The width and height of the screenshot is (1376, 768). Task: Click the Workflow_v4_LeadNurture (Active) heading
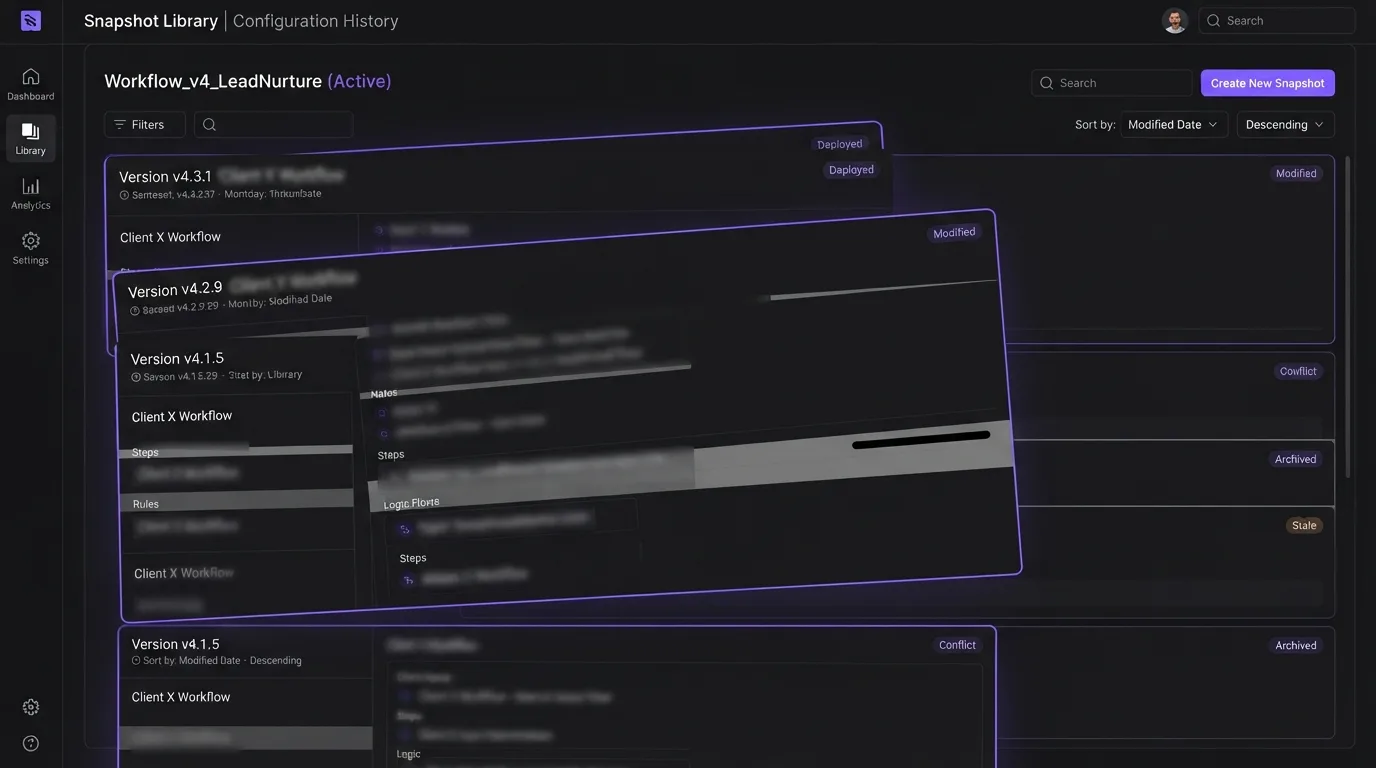click(x=248, y=81)
